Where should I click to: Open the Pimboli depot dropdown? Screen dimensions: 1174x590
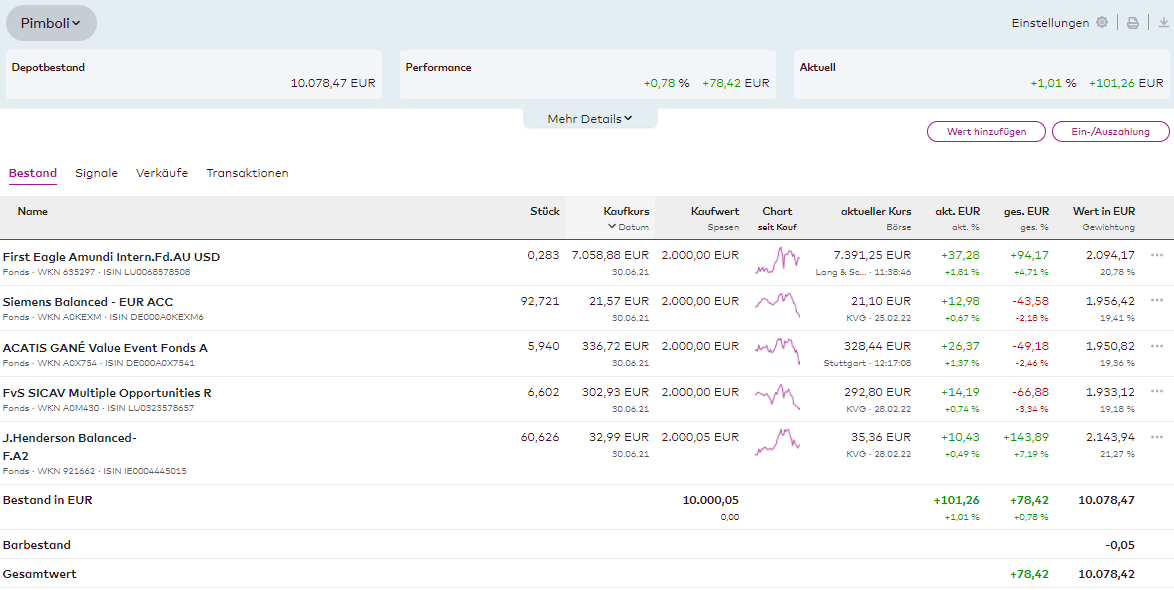51,23
